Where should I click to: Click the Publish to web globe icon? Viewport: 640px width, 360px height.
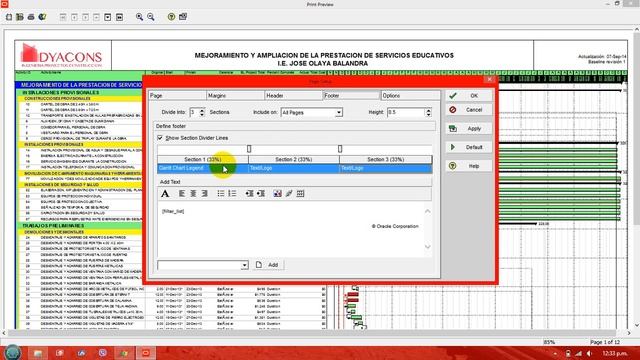42,17
